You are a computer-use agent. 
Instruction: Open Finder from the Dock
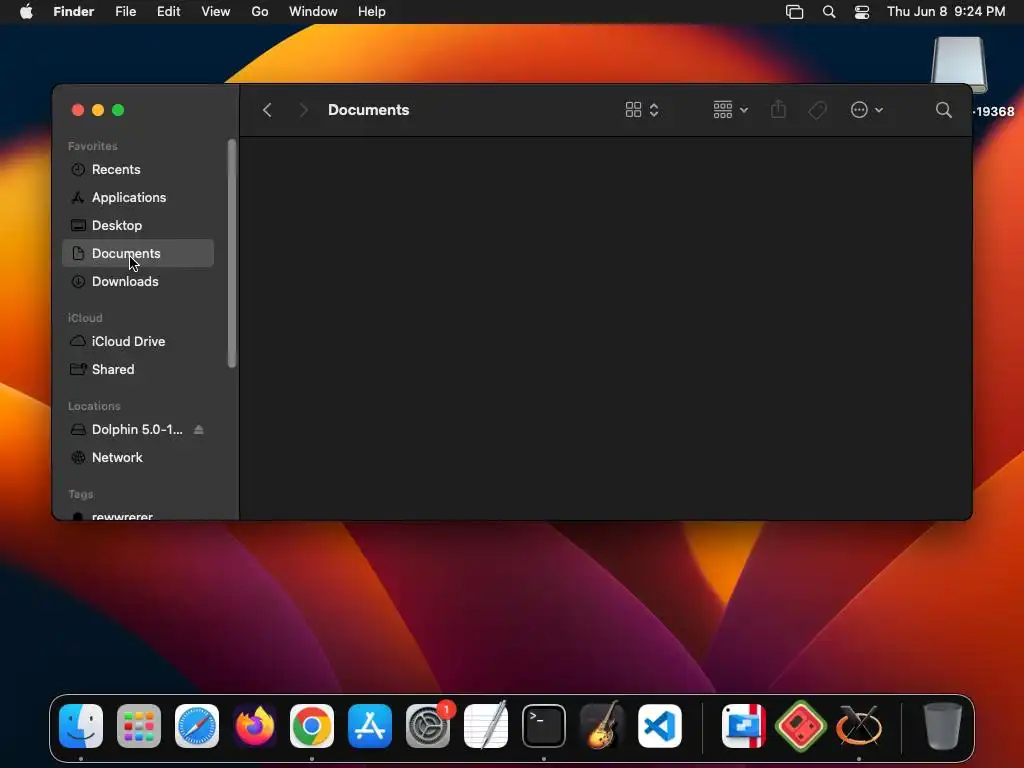point(81,726)
